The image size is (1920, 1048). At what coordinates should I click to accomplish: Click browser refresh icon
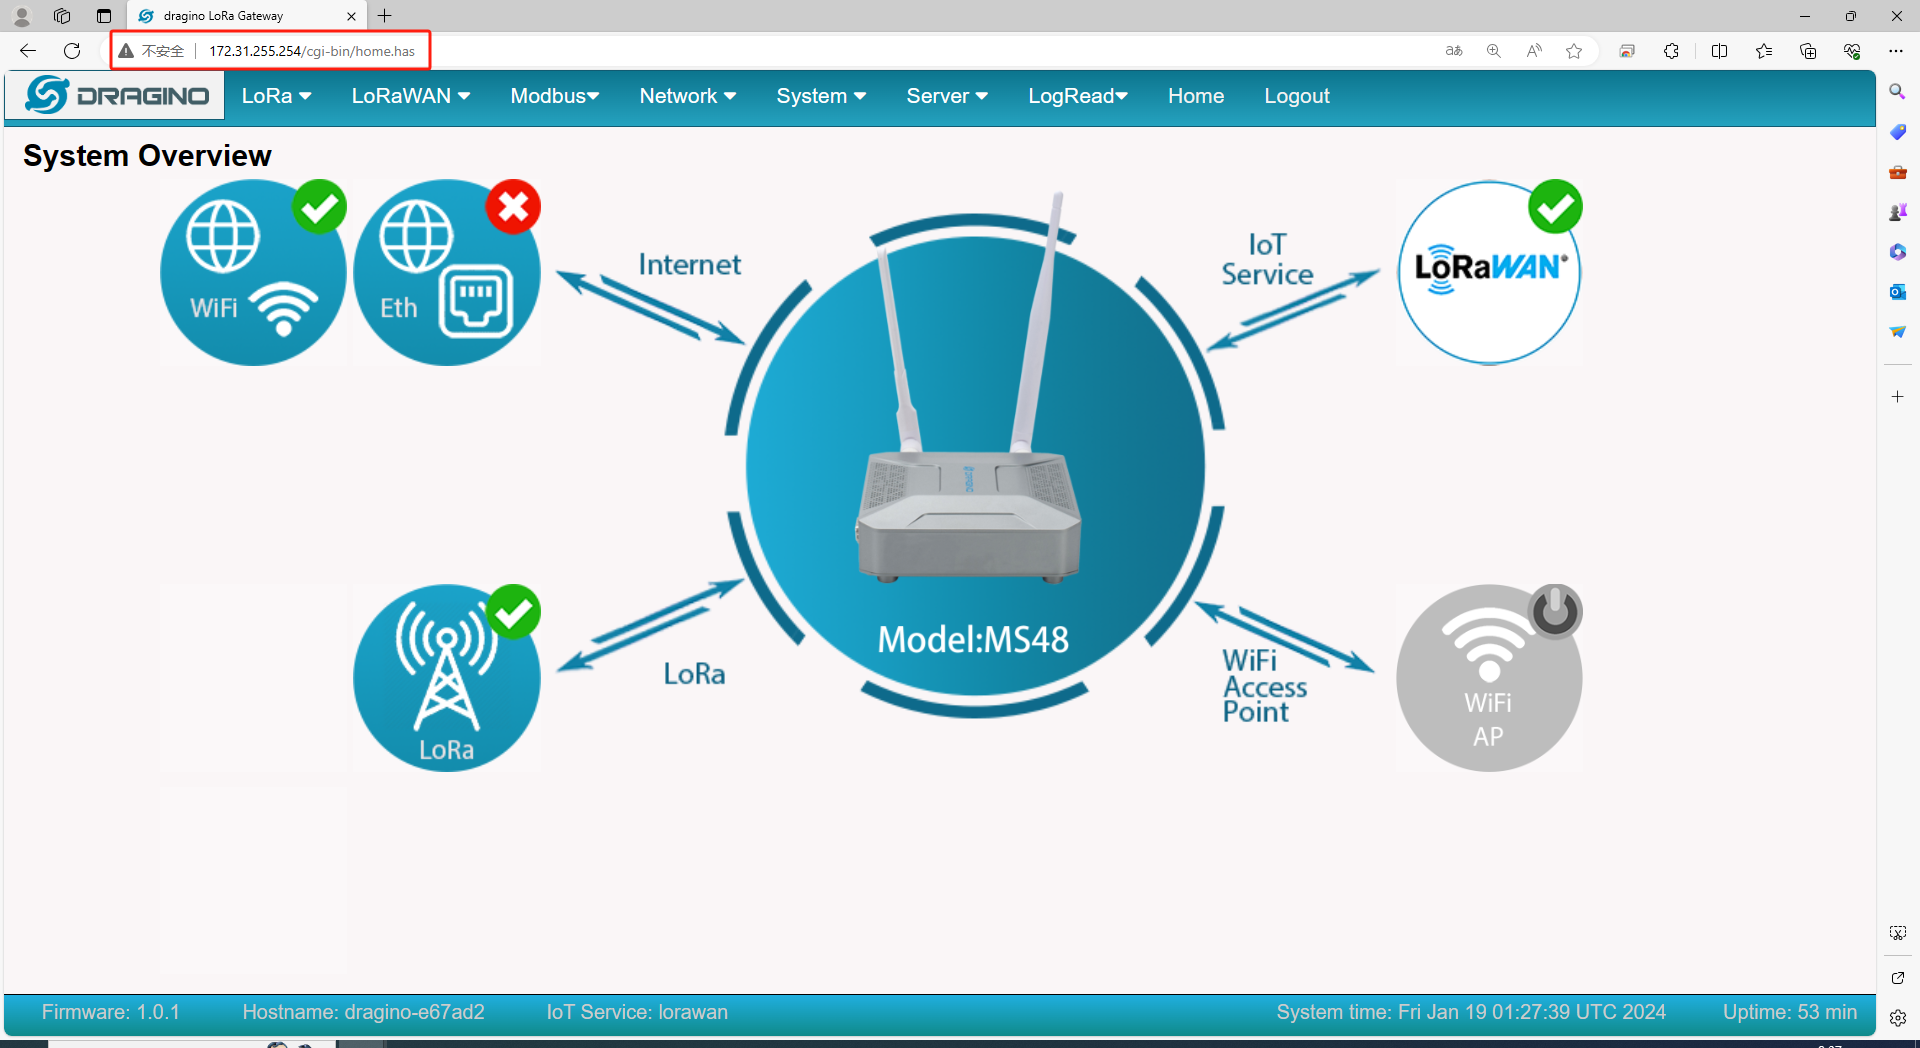(x=72, y=51)
